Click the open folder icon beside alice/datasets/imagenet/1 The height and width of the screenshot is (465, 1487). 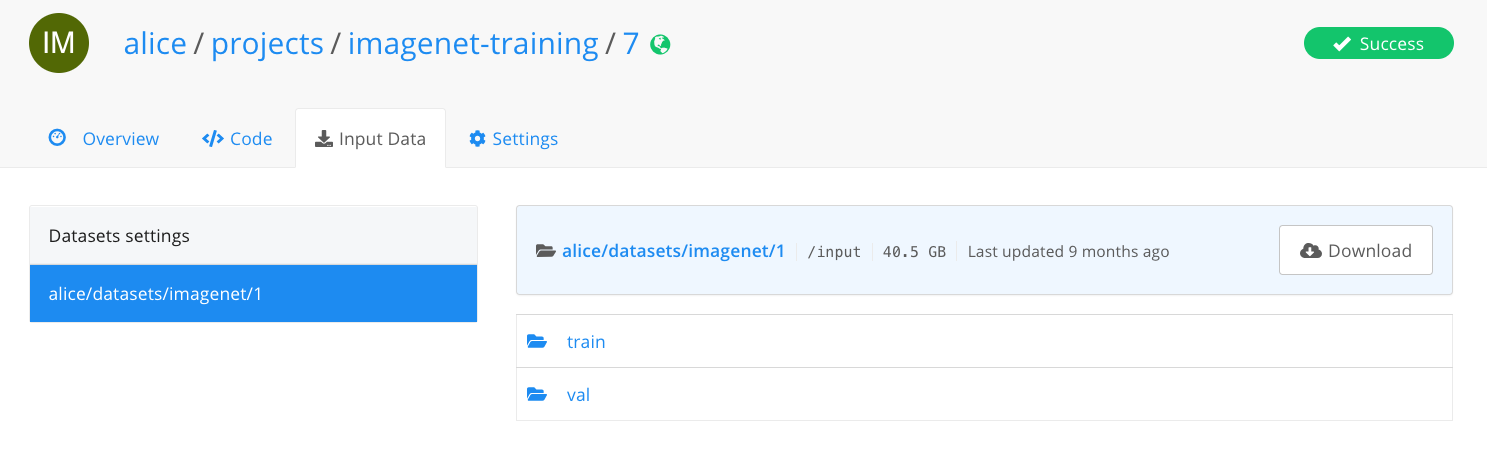click(x=545, y=251)
